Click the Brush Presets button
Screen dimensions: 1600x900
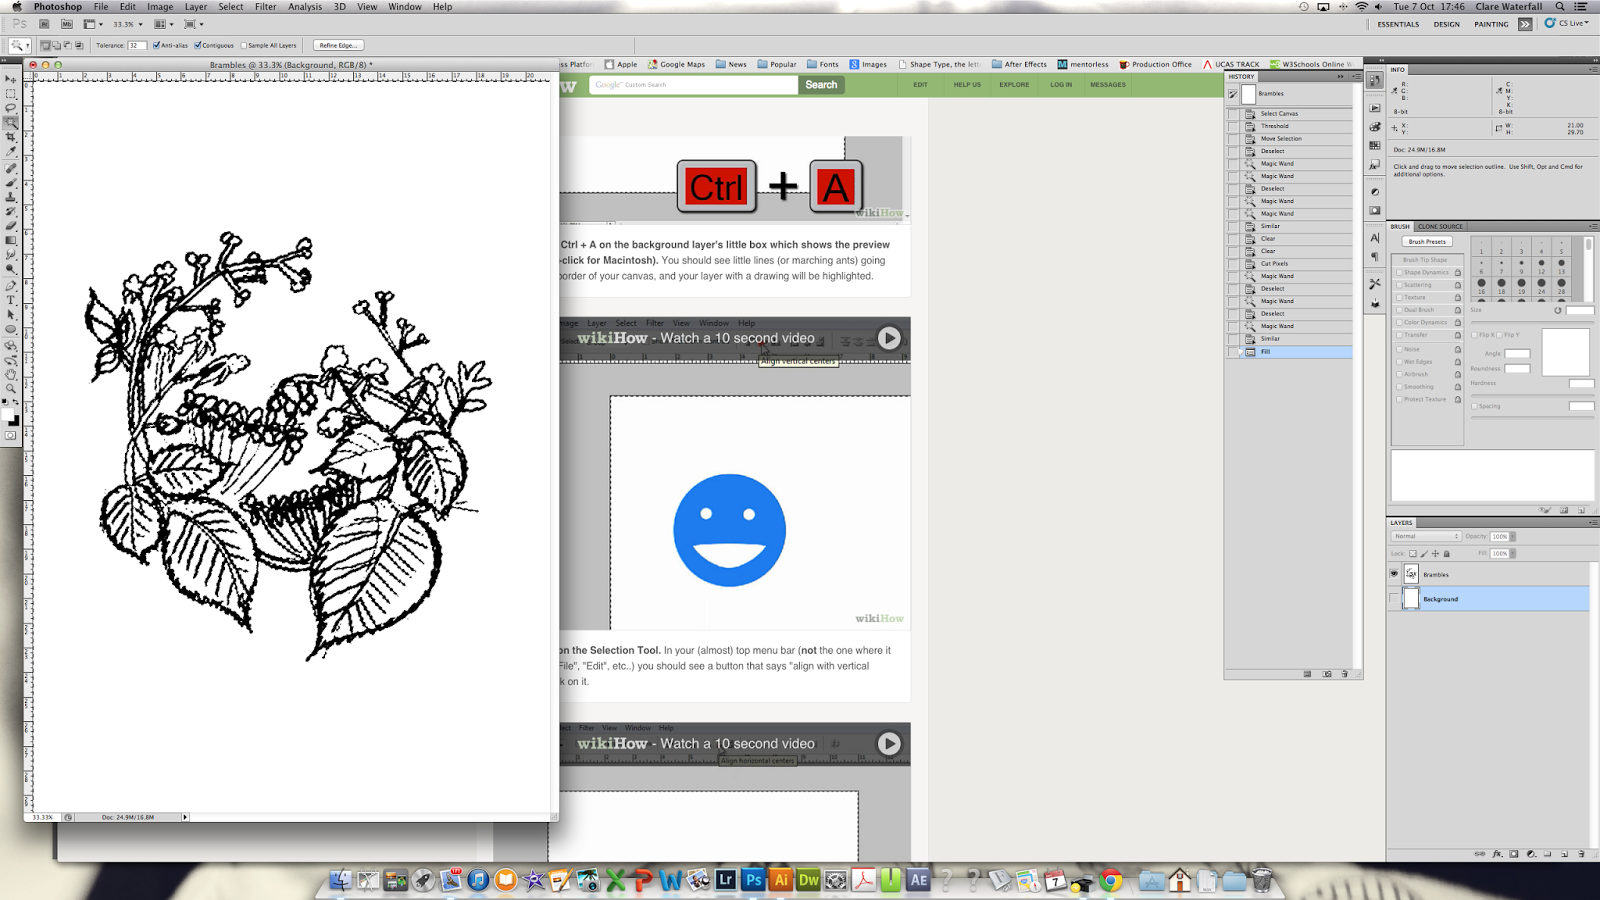1427,242
